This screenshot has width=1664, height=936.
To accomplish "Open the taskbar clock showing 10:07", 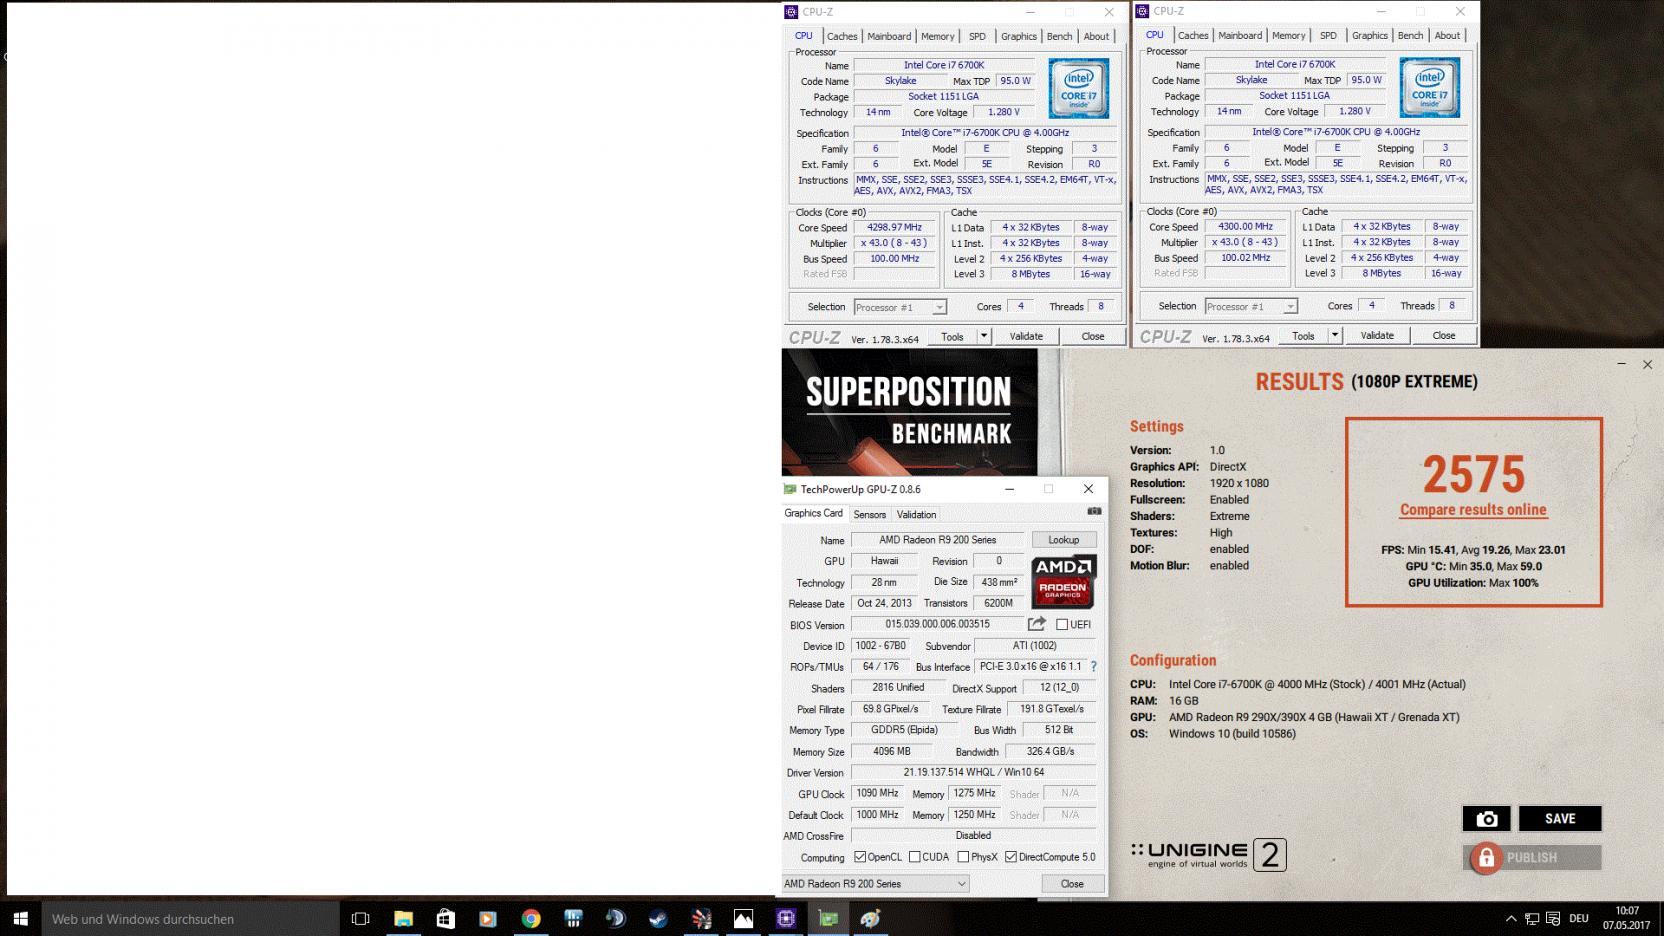I will click(x=1627, y=918).
